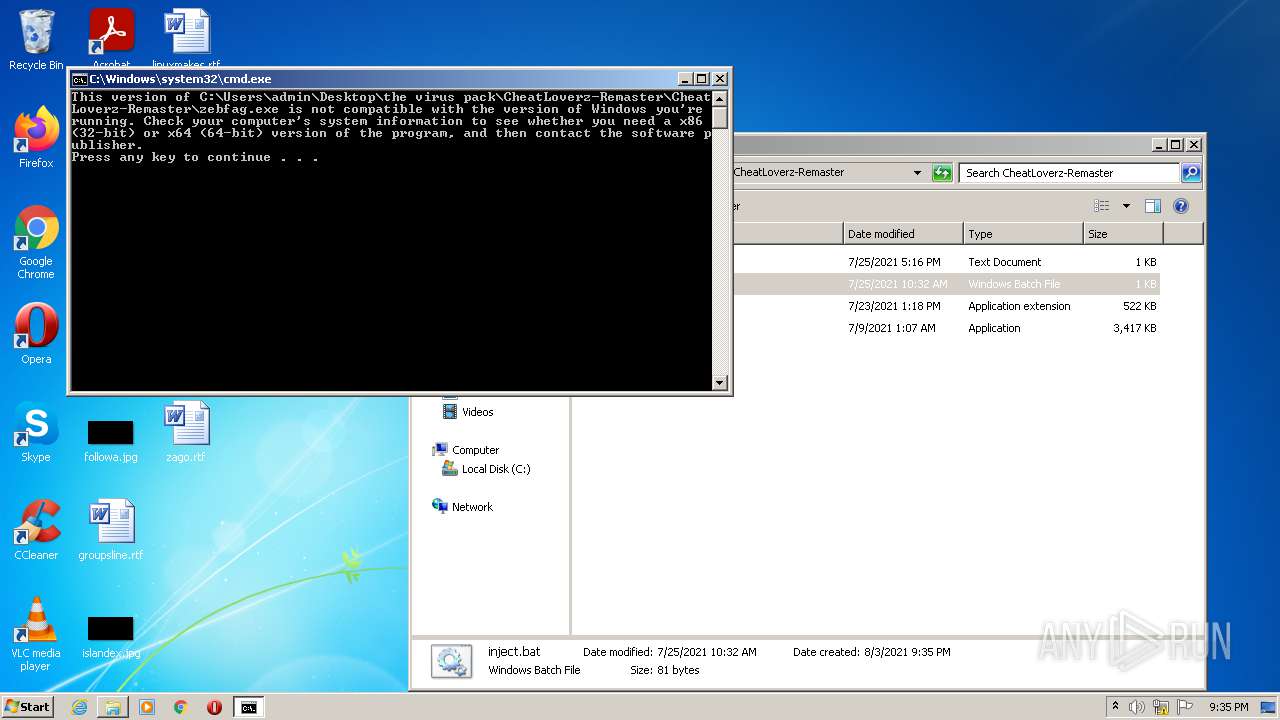This screenshot has height=720, width=1280.
Task: Click the taskbar clock showing 9:35 PM
Action: (x=1228, y=707)
